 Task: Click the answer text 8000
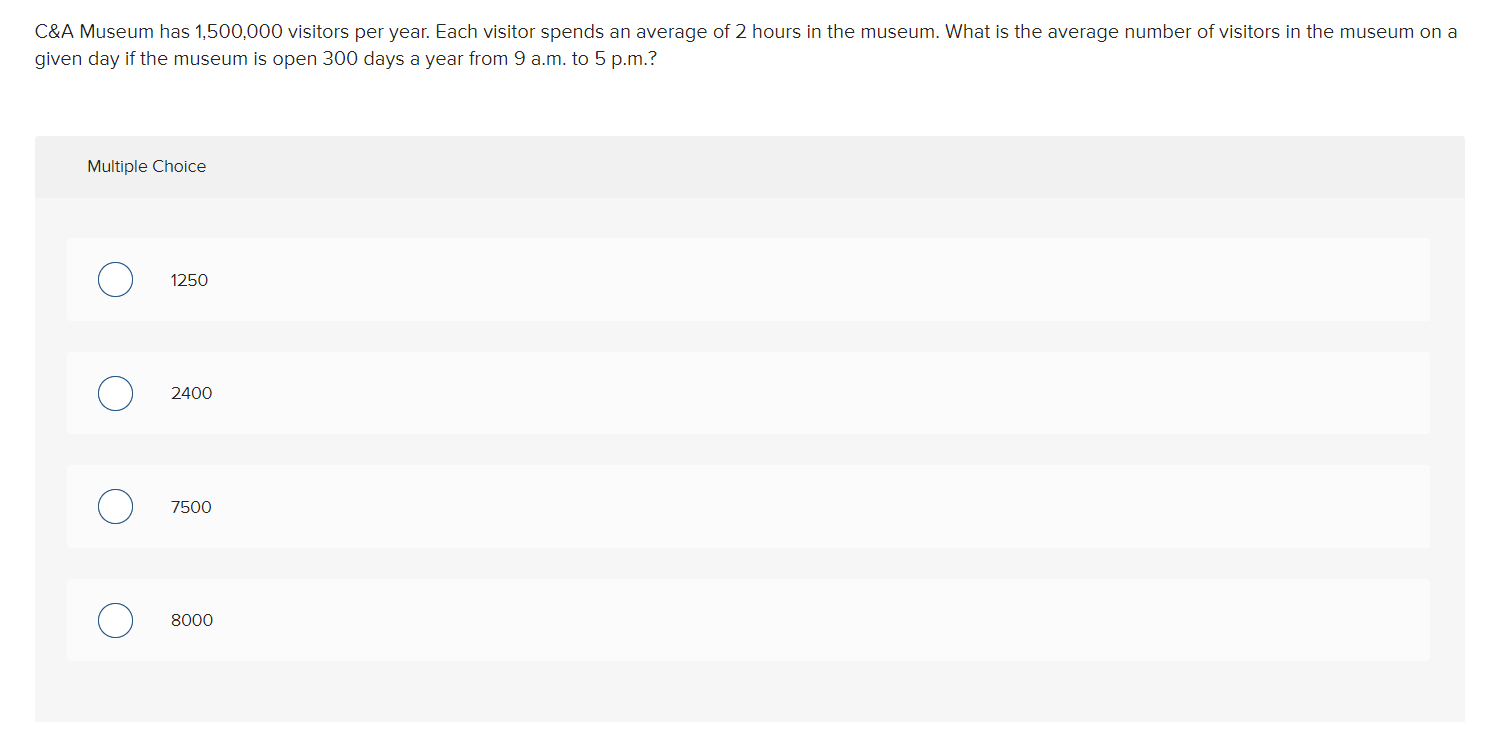192,620
